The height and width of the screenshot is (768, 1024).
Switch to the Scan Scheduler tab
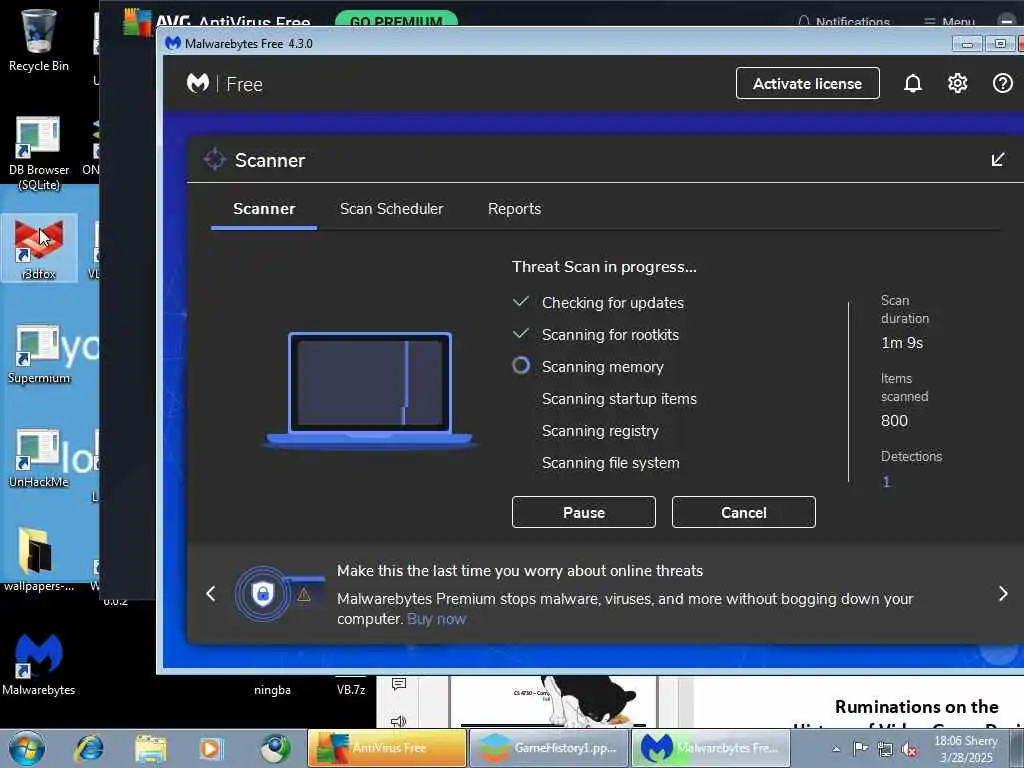point(391,209)
